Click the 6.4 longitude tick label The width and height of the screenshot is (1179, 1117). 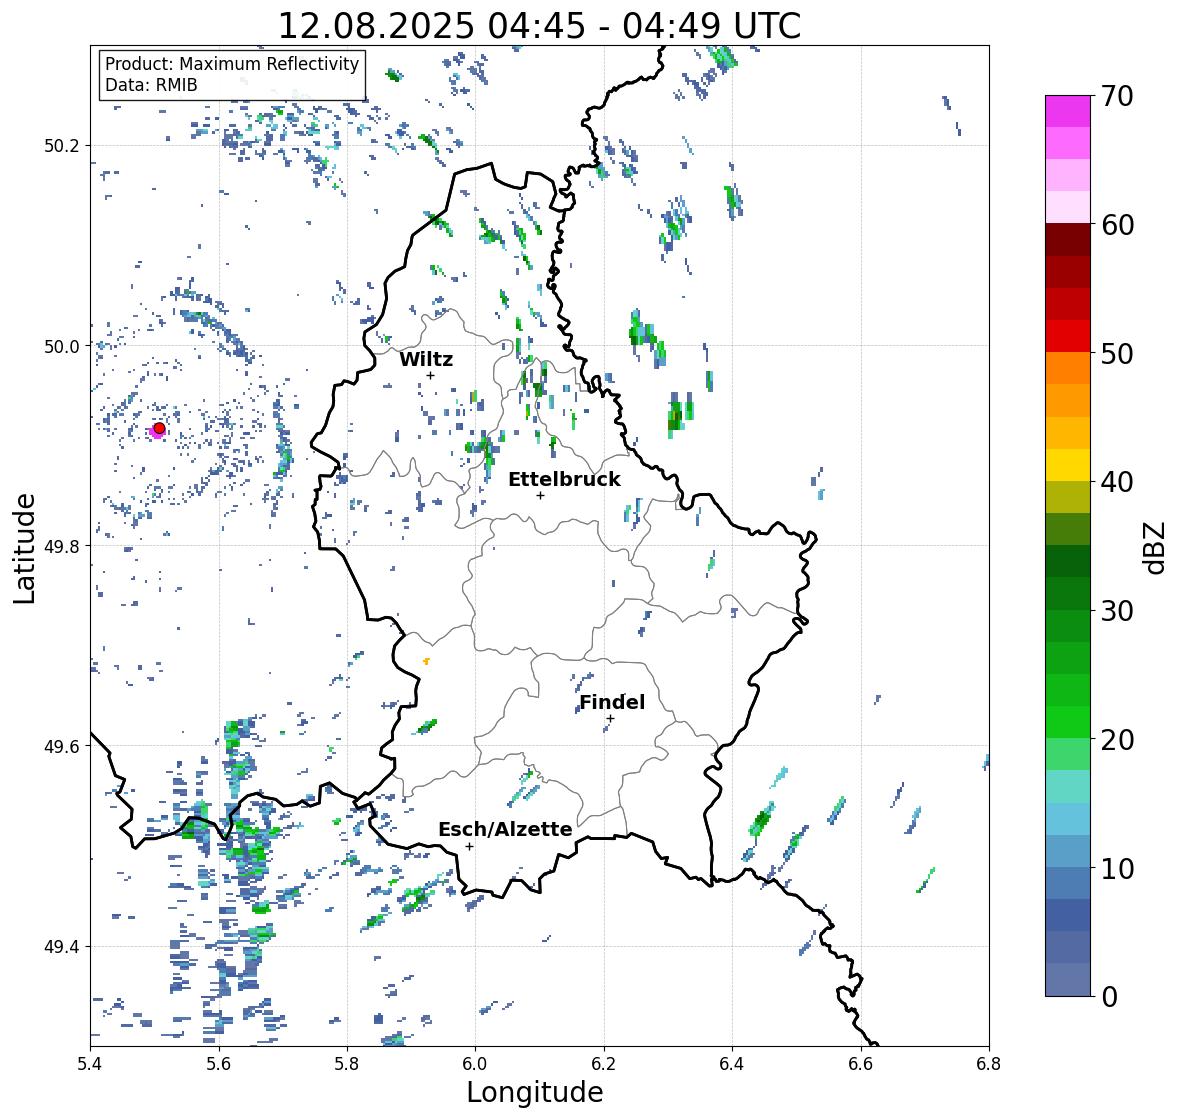pyautogui.click(x=732, y=1064)
